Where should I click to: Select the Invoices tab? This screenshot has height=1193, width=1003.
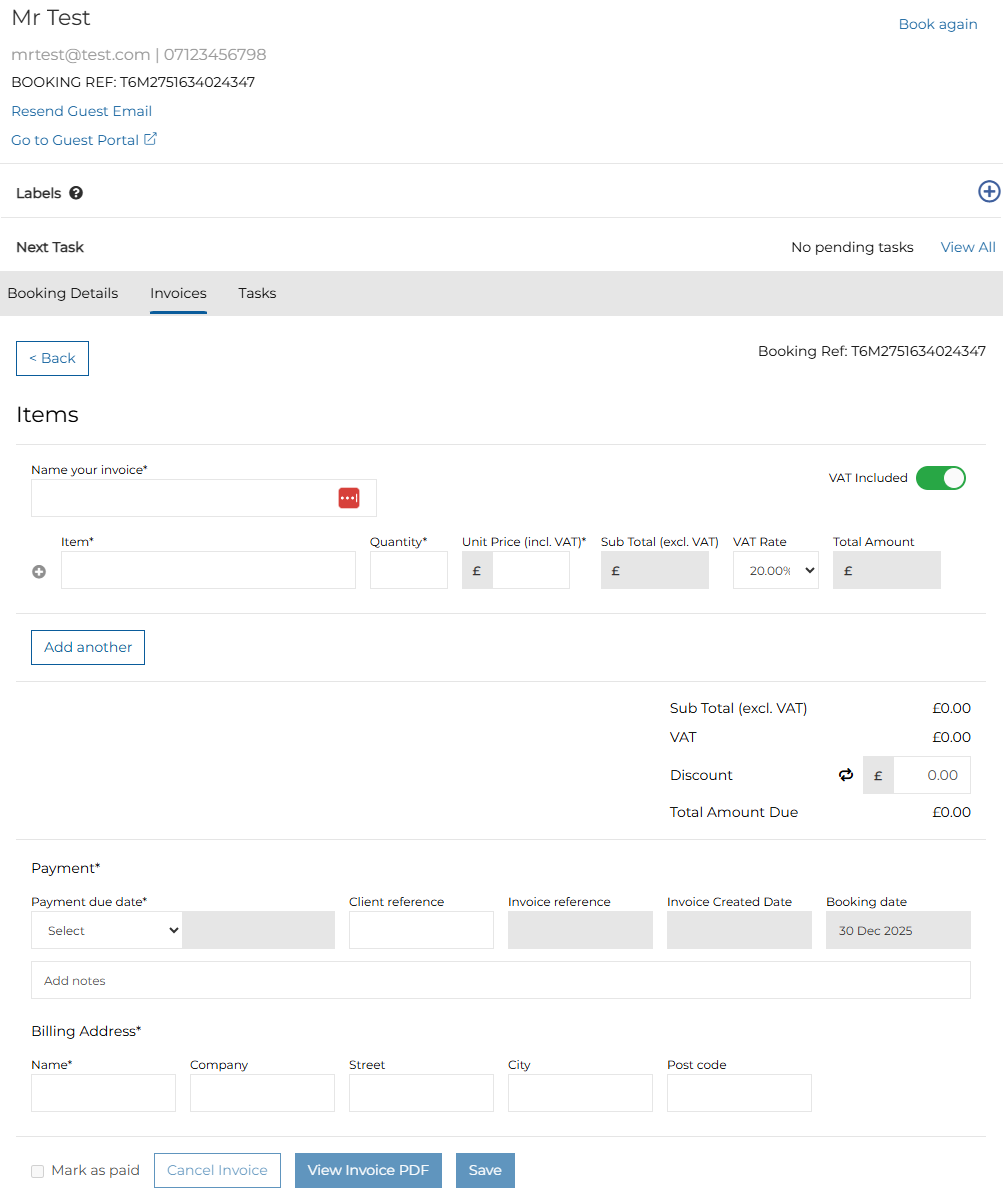point(178,293)
